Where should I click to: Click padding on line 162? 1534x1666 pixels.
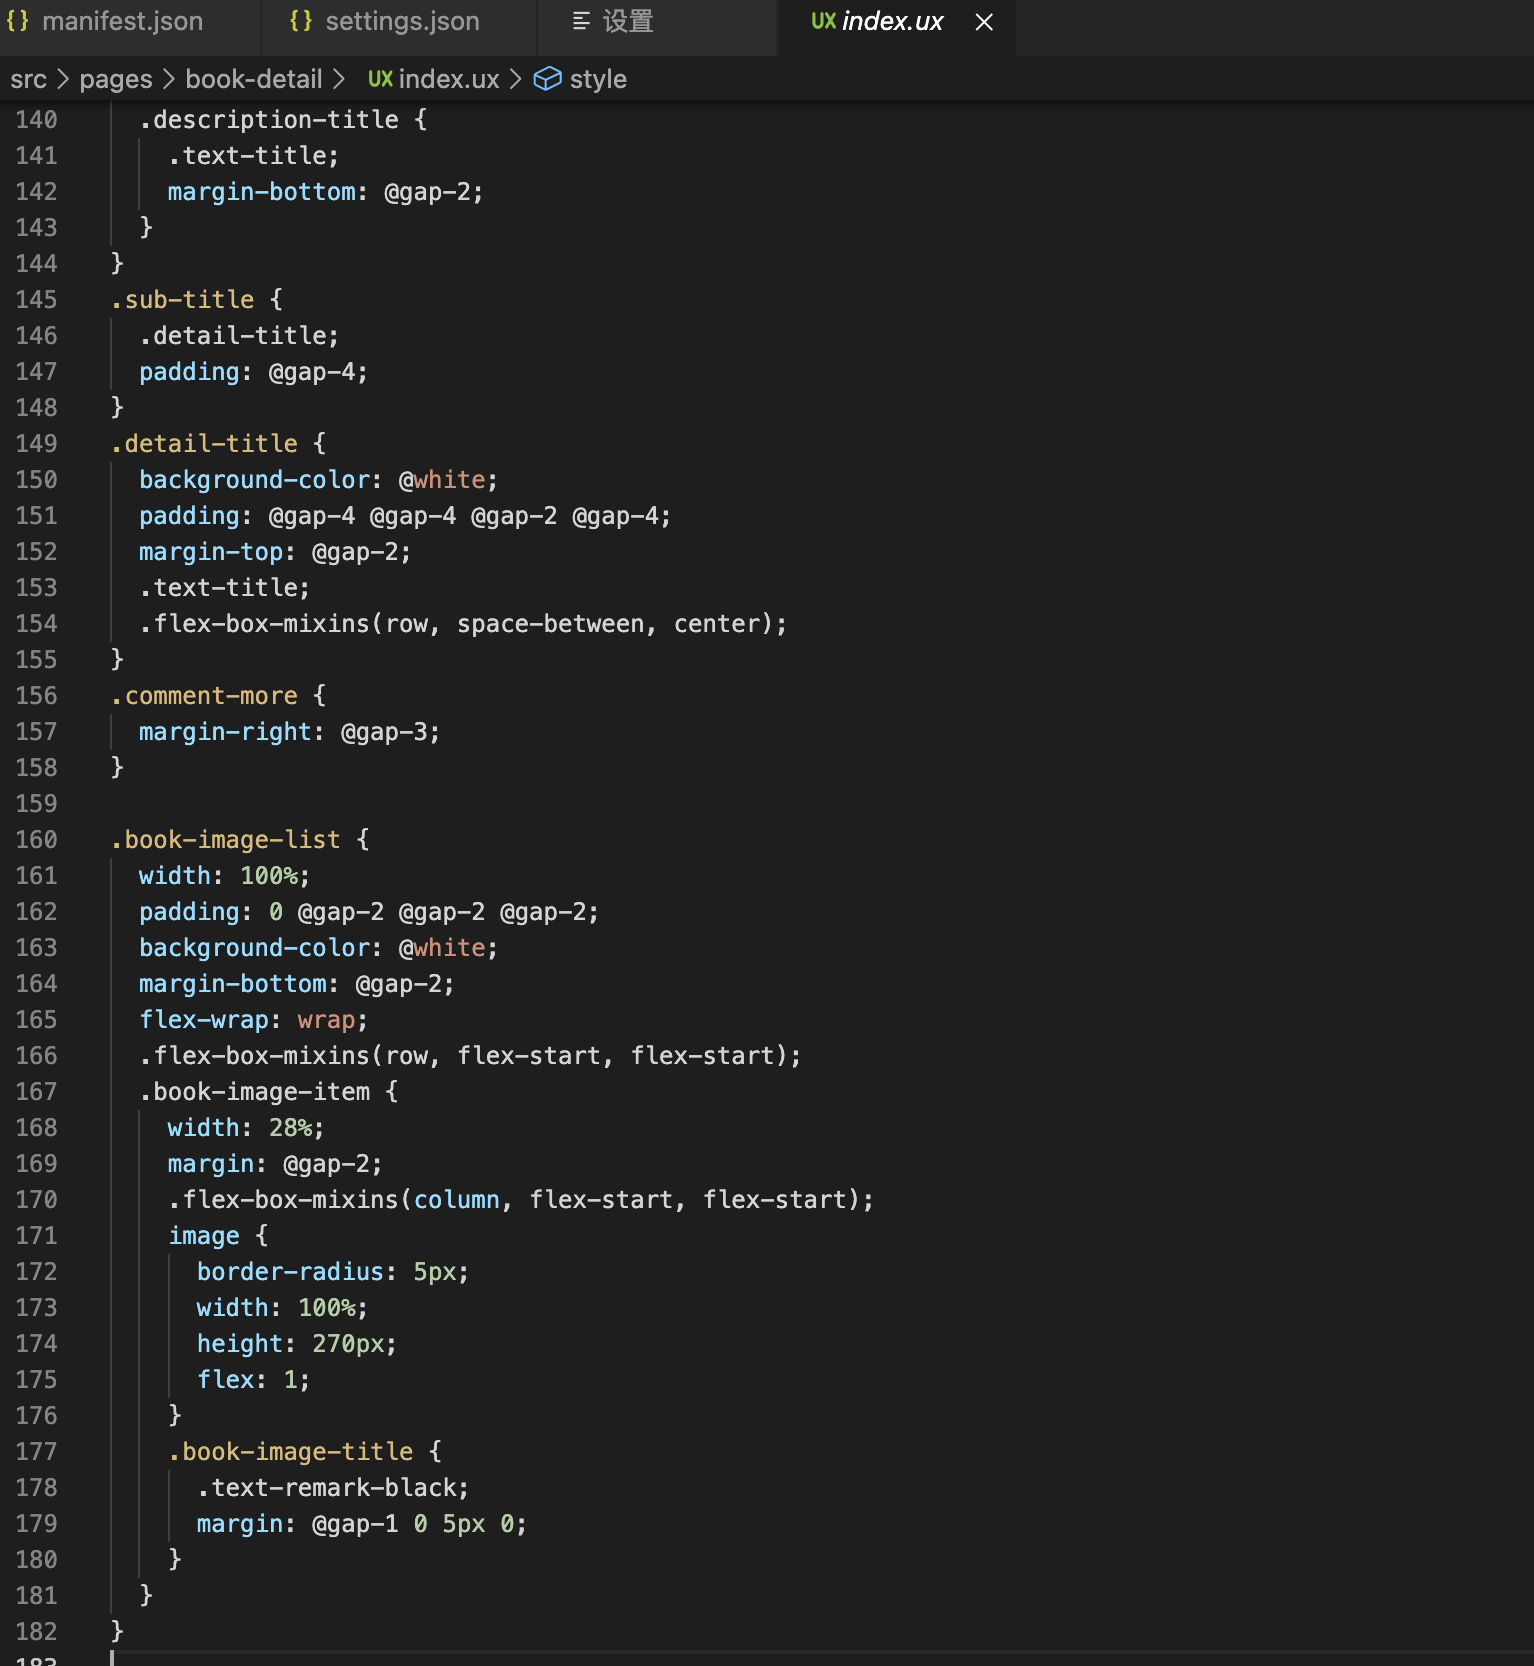[189, 912]
